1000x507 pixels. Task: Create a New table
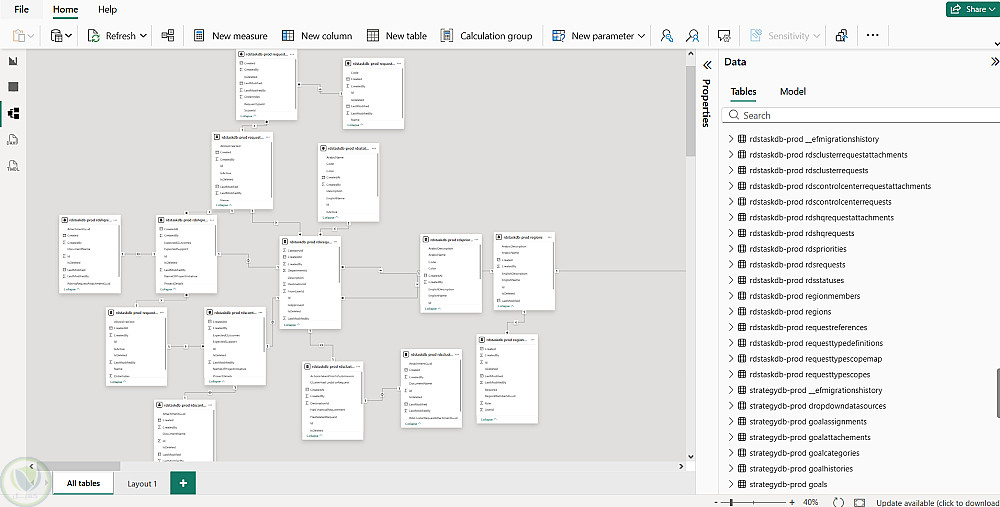tap(397, 36)
